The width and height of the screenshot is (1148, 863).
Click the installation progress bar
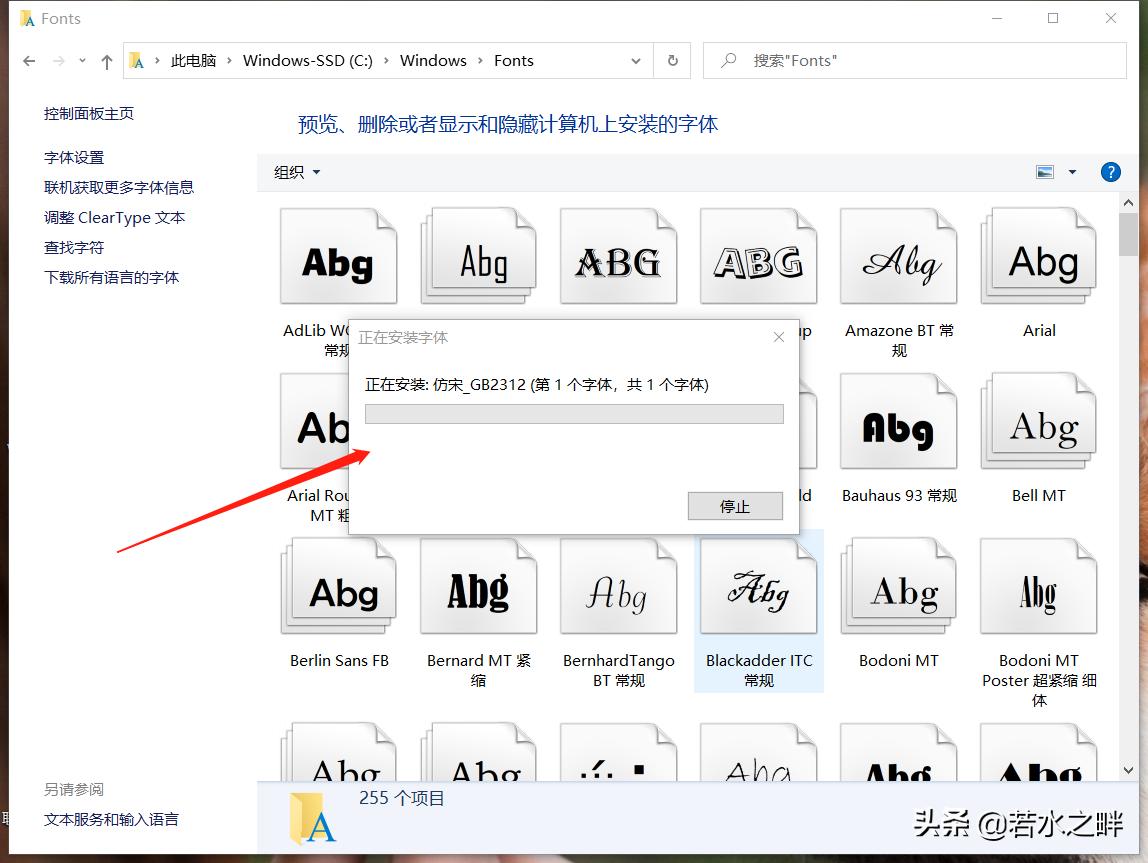573,413
